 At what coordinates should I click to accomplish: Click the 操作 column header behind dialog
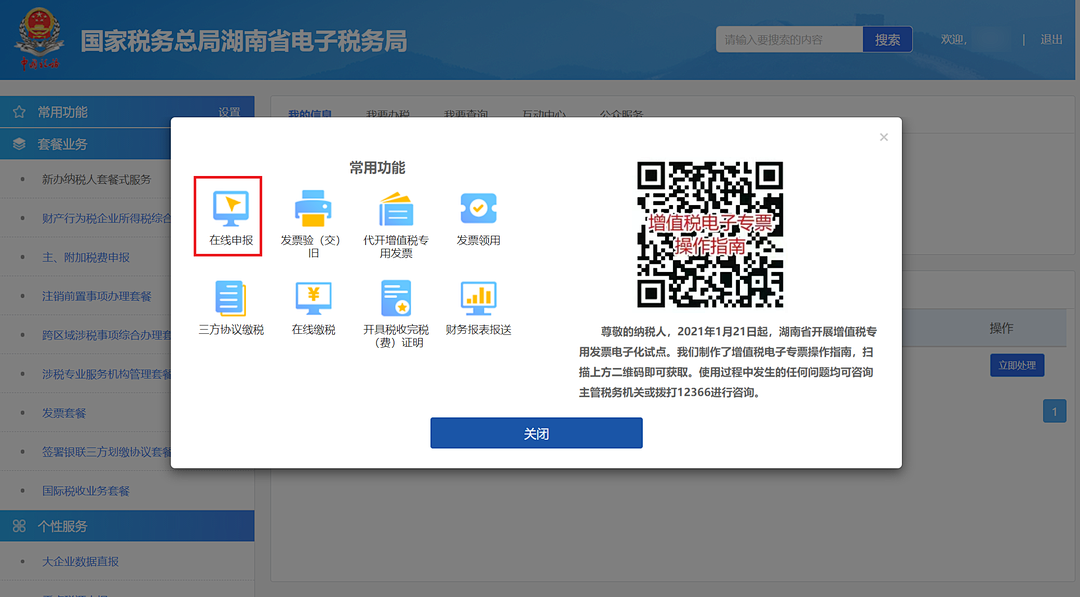coord(1001,328)
